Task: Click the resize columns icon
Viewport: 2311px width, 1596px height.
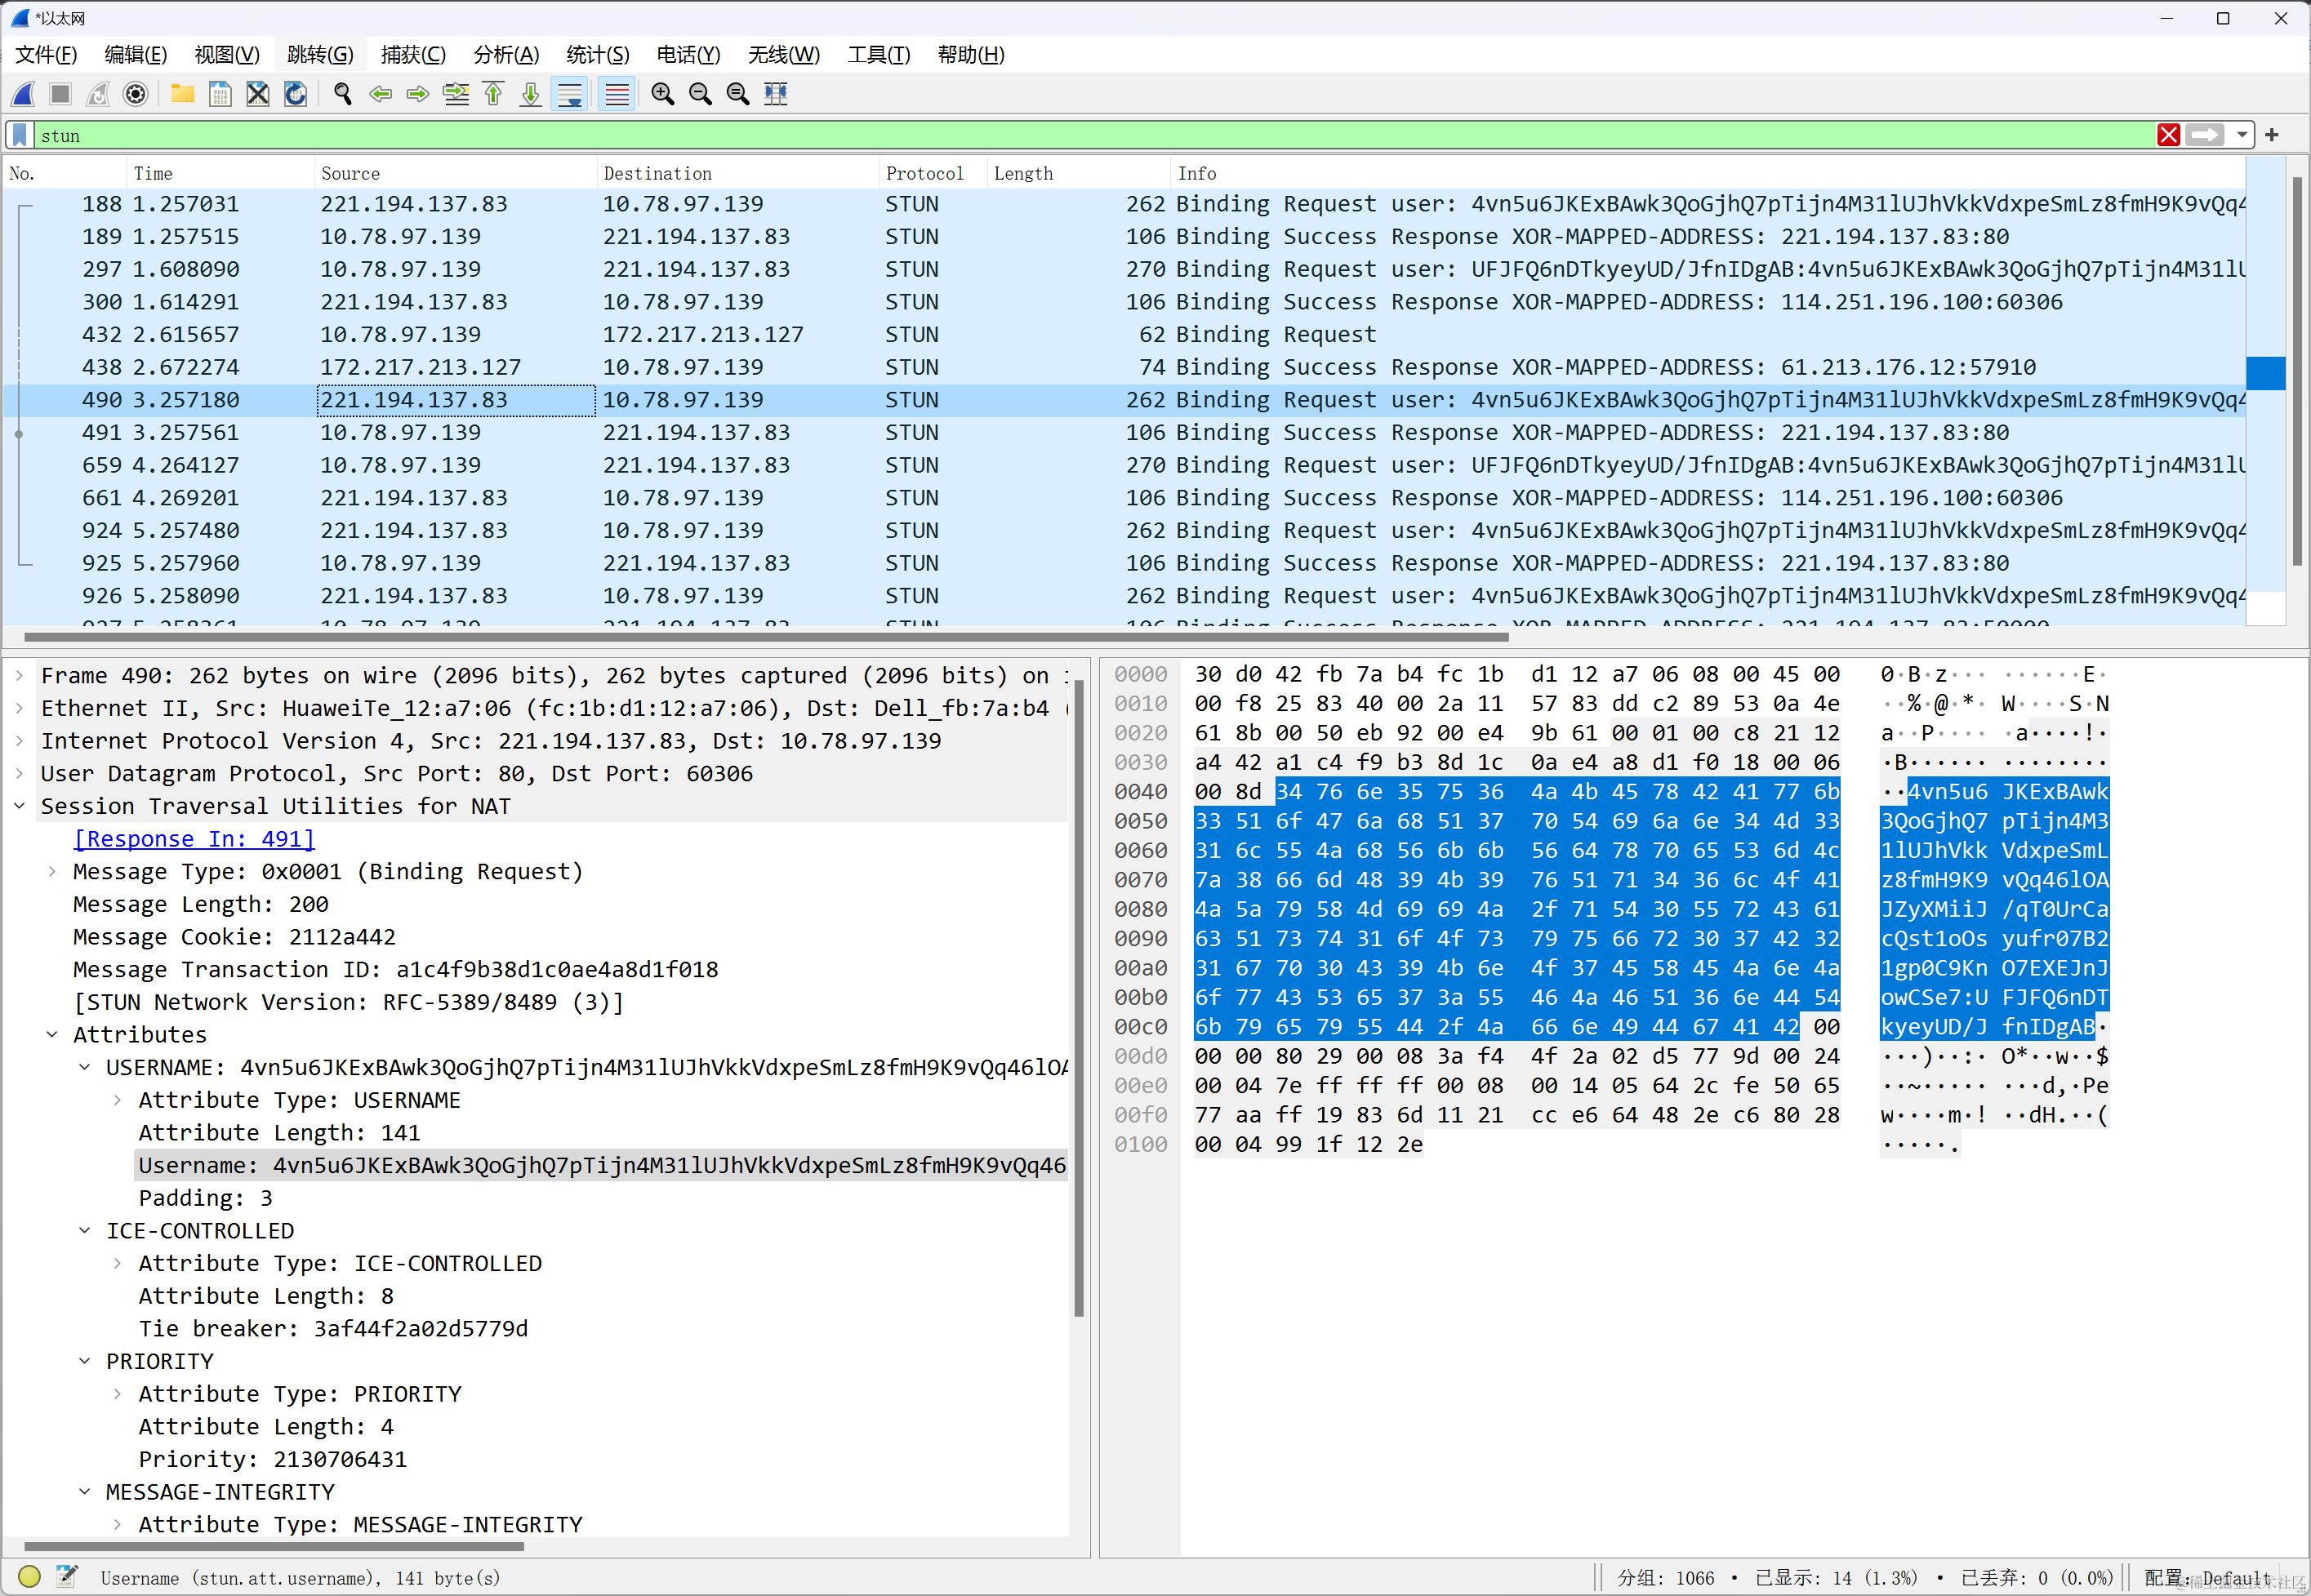Action: pyautogui.click(x=776, y=94)
